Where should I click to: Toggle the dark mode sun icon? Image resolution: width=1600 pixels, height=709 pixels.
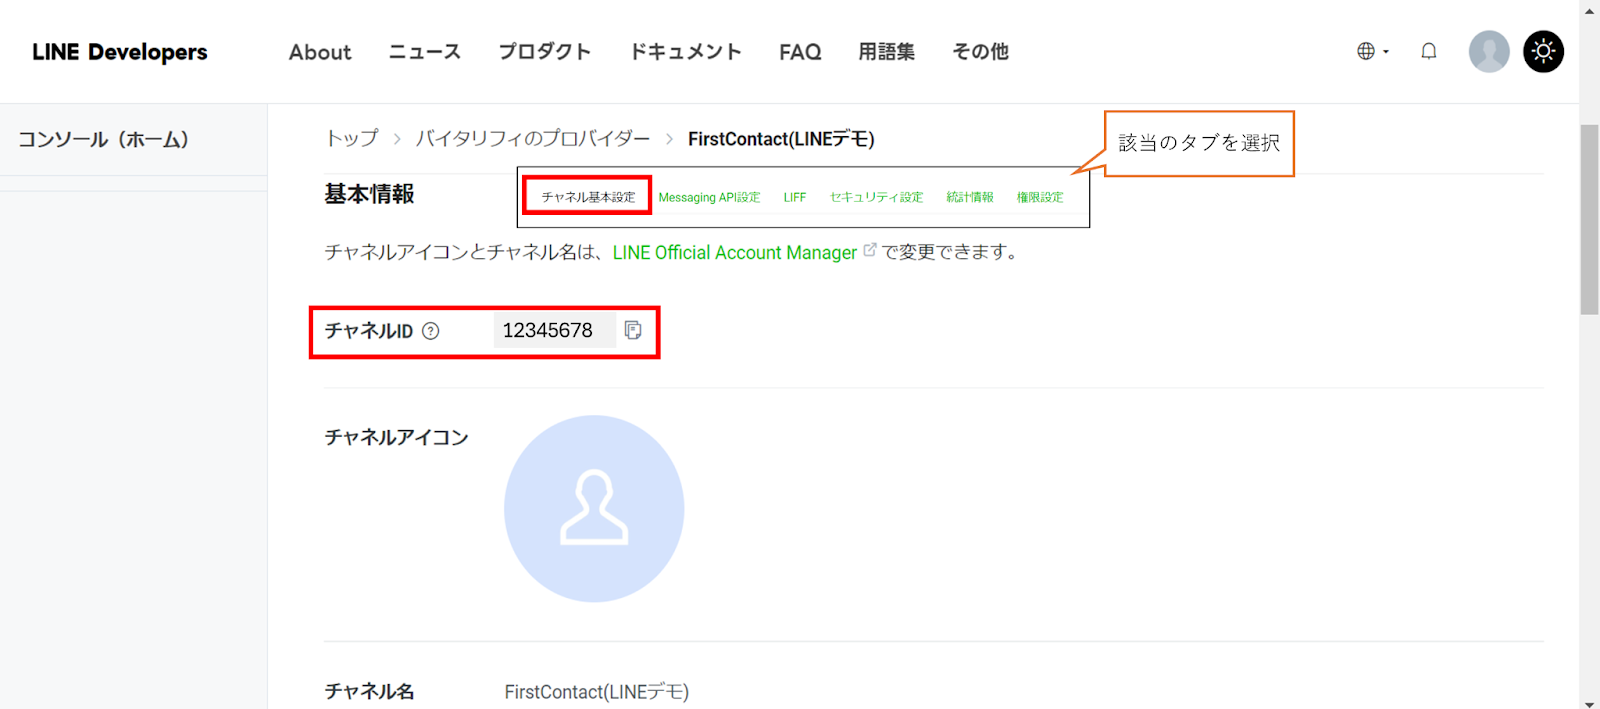1544,51
